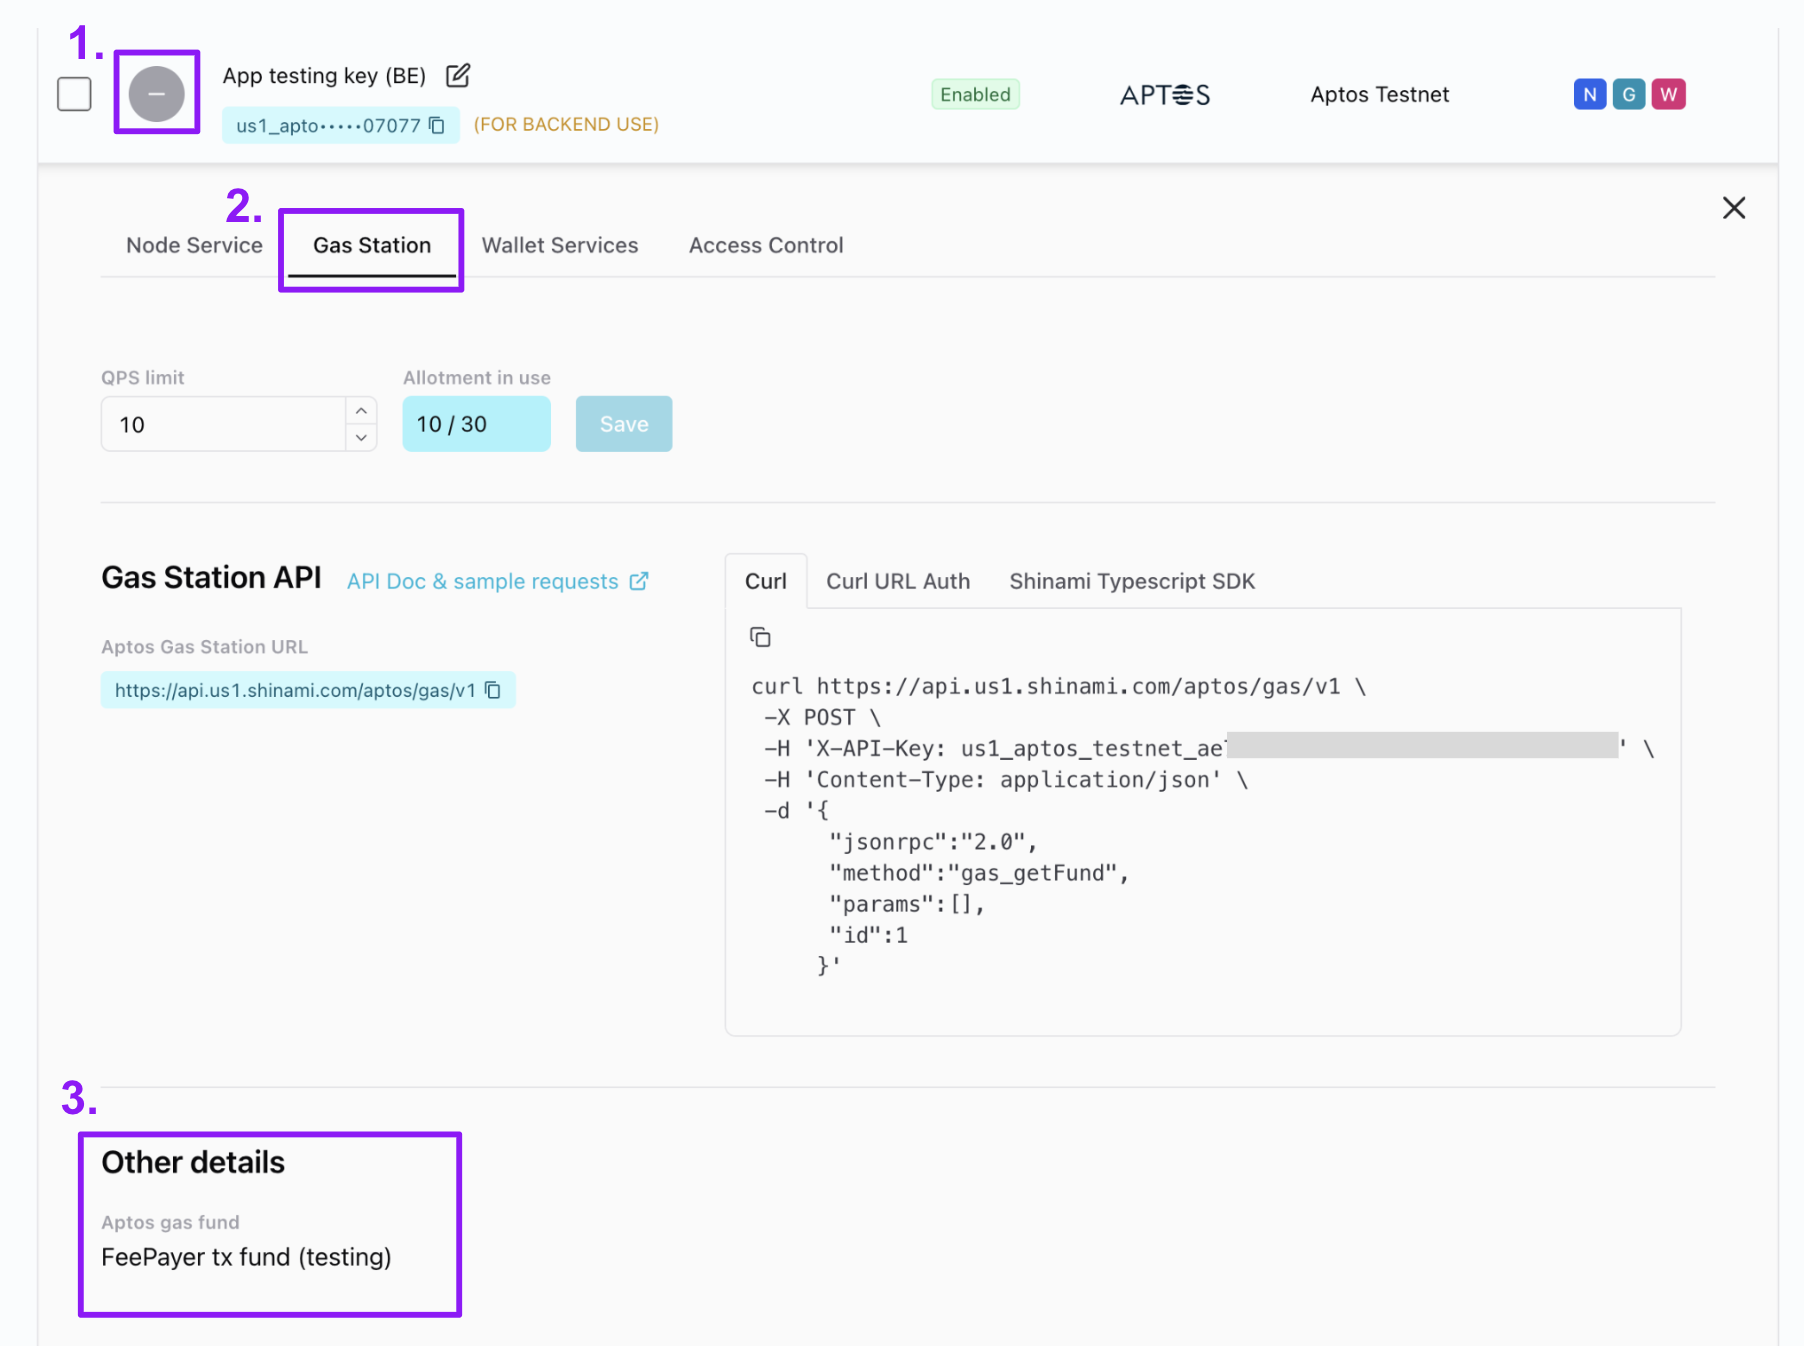Screen dimensions: 1804x1346
Task: Show the Shinami Typescript SDK tab
Action: 1132,581
